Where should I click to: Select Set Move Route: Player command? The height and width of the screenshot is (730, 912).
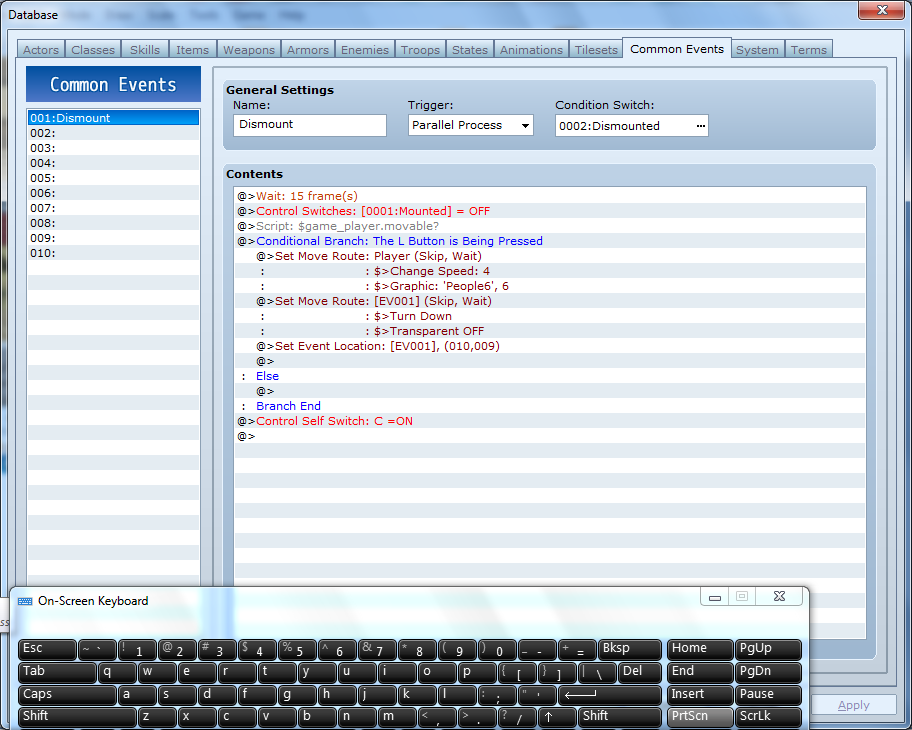[550, 256]
